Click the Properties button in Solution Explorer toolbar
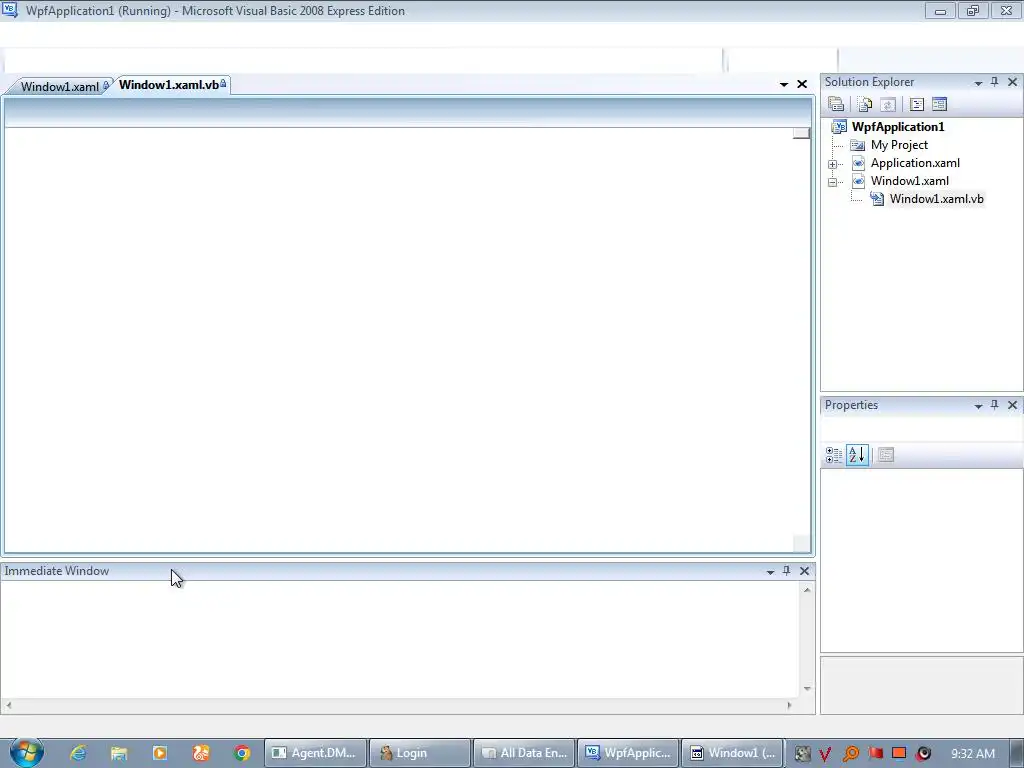The image size is (1024, 768). [836, 104]
